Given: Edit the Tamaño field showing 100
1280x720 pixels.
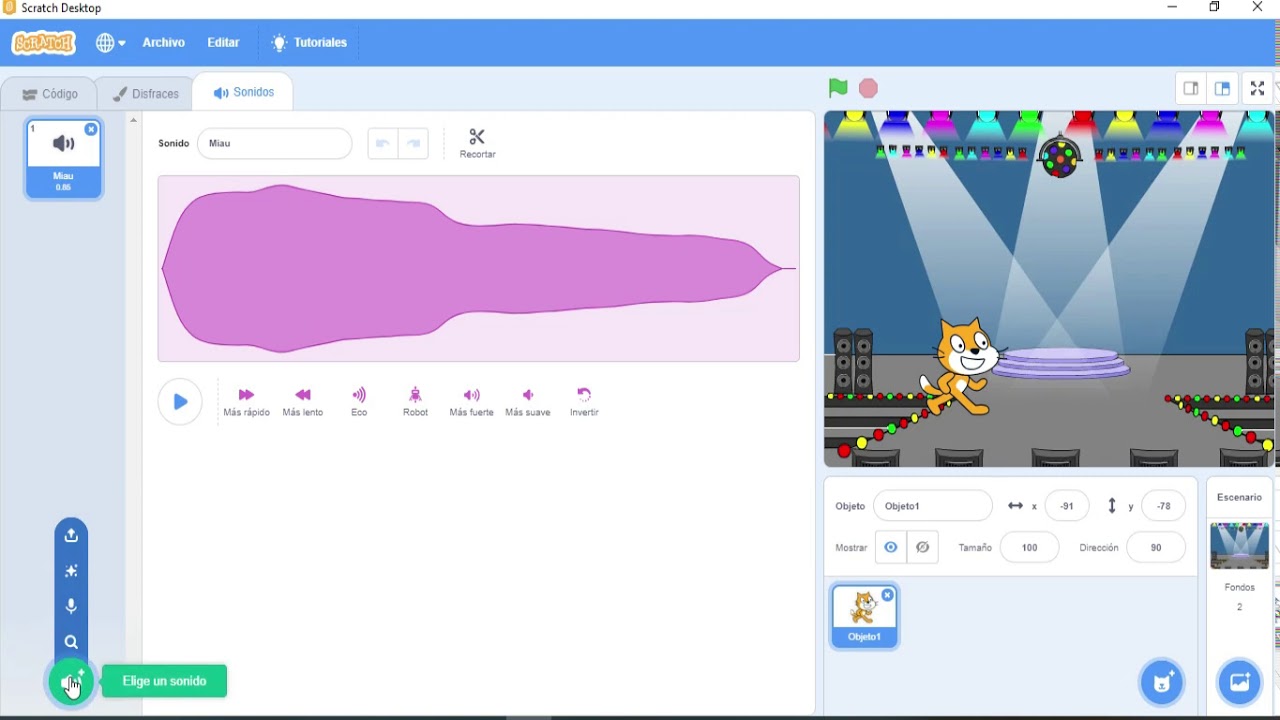Looking at the screenshot, I should [1029, 547].
